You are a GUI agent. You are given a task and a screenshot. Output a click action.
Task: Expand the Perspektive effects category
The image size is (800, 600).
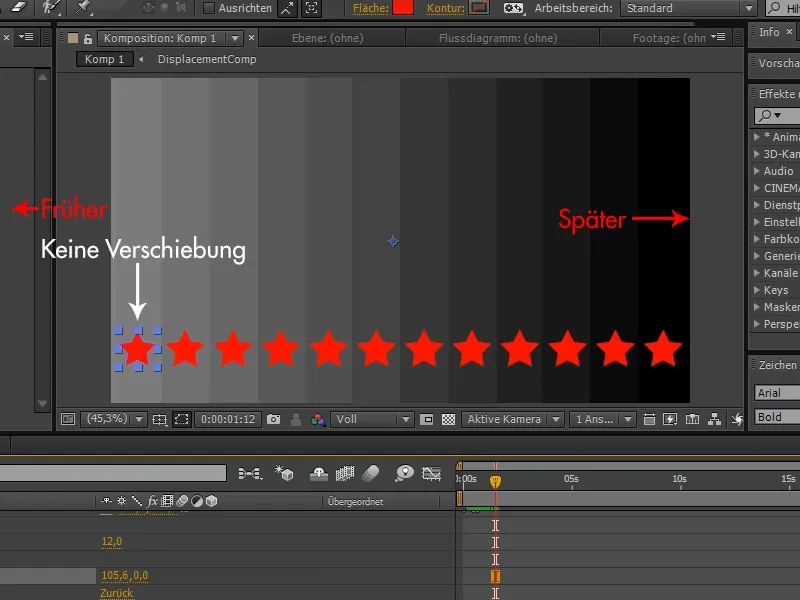point(757,324)
